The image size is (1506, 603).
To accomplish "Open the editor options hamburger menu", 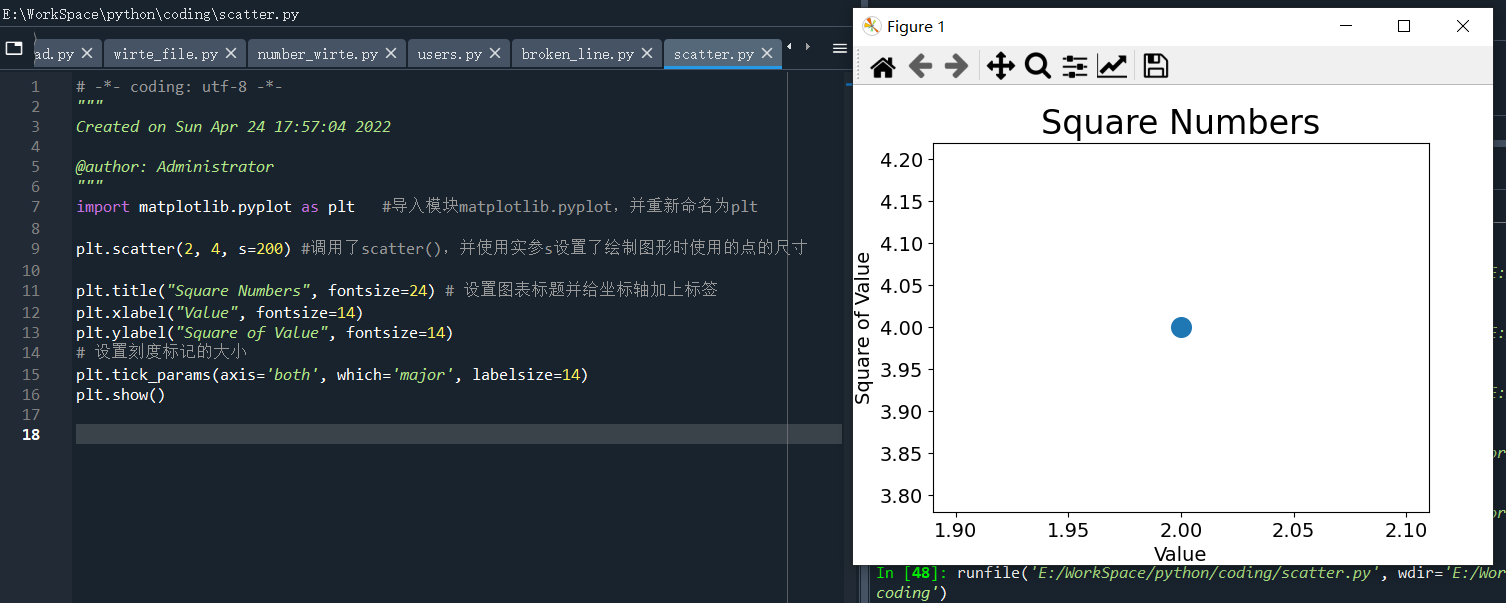I will [x=840, y=48].
